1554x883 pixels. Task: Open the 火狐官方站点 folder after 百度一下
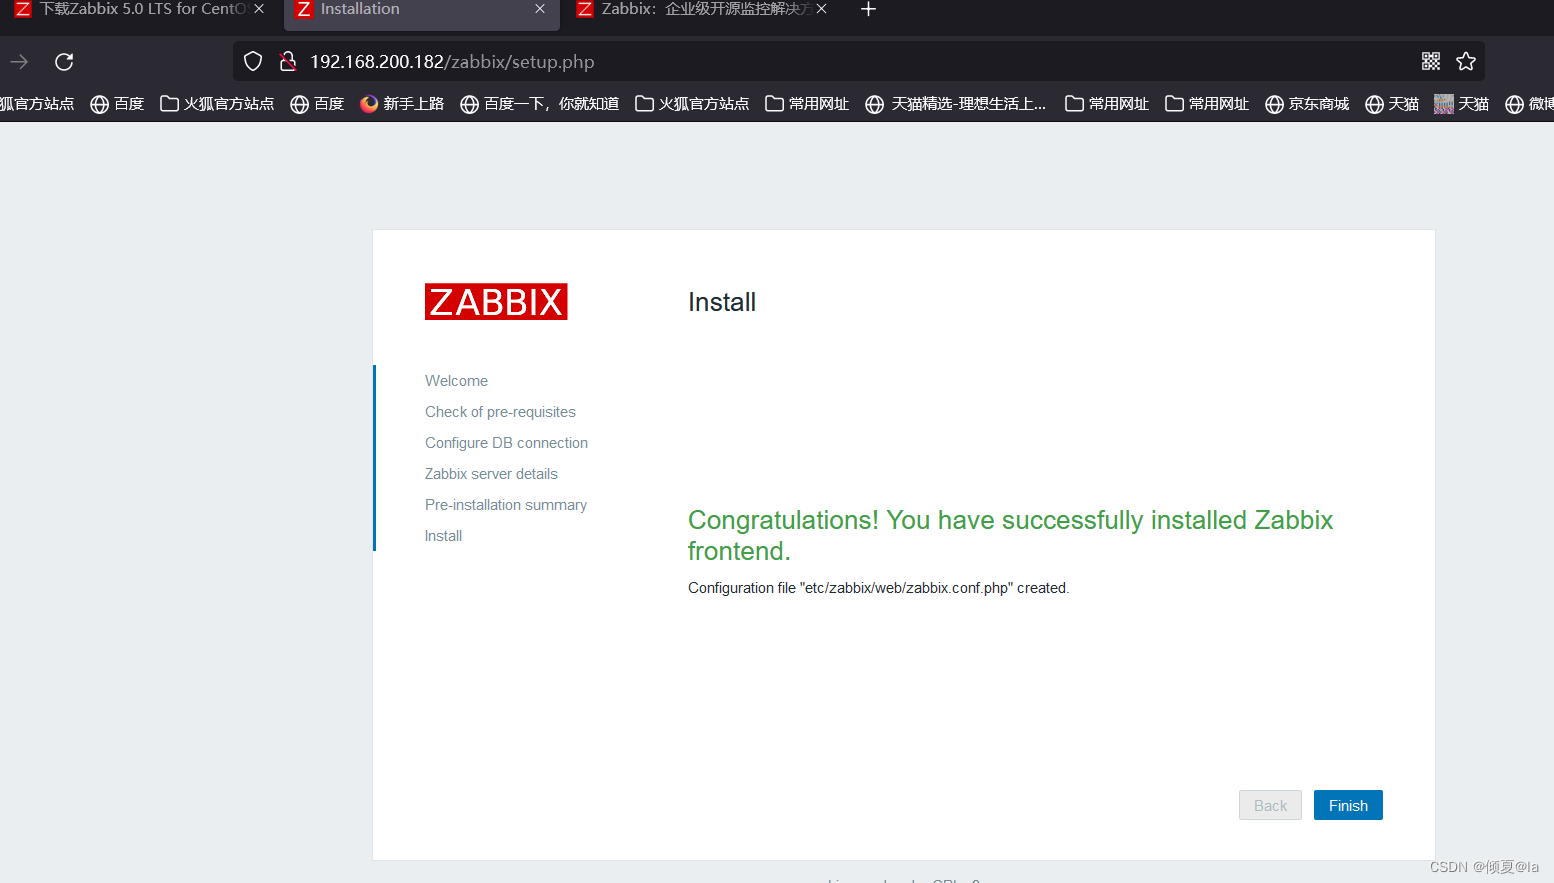(x=692, y=104)
